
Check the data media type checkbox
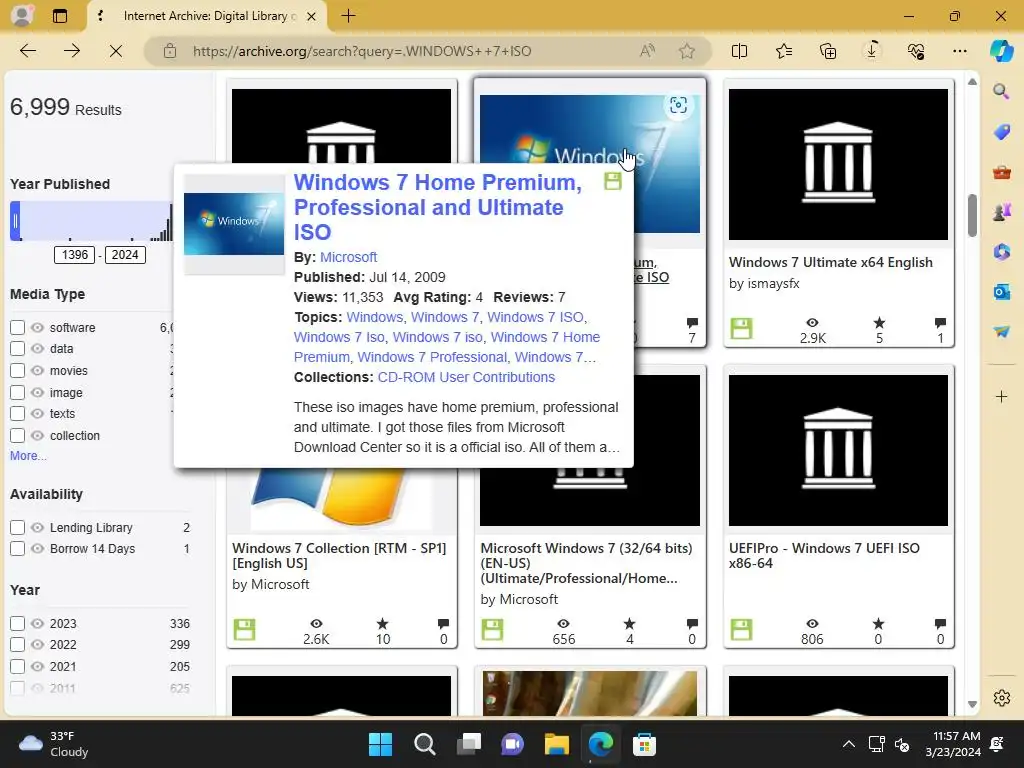[x=18, y=349]
